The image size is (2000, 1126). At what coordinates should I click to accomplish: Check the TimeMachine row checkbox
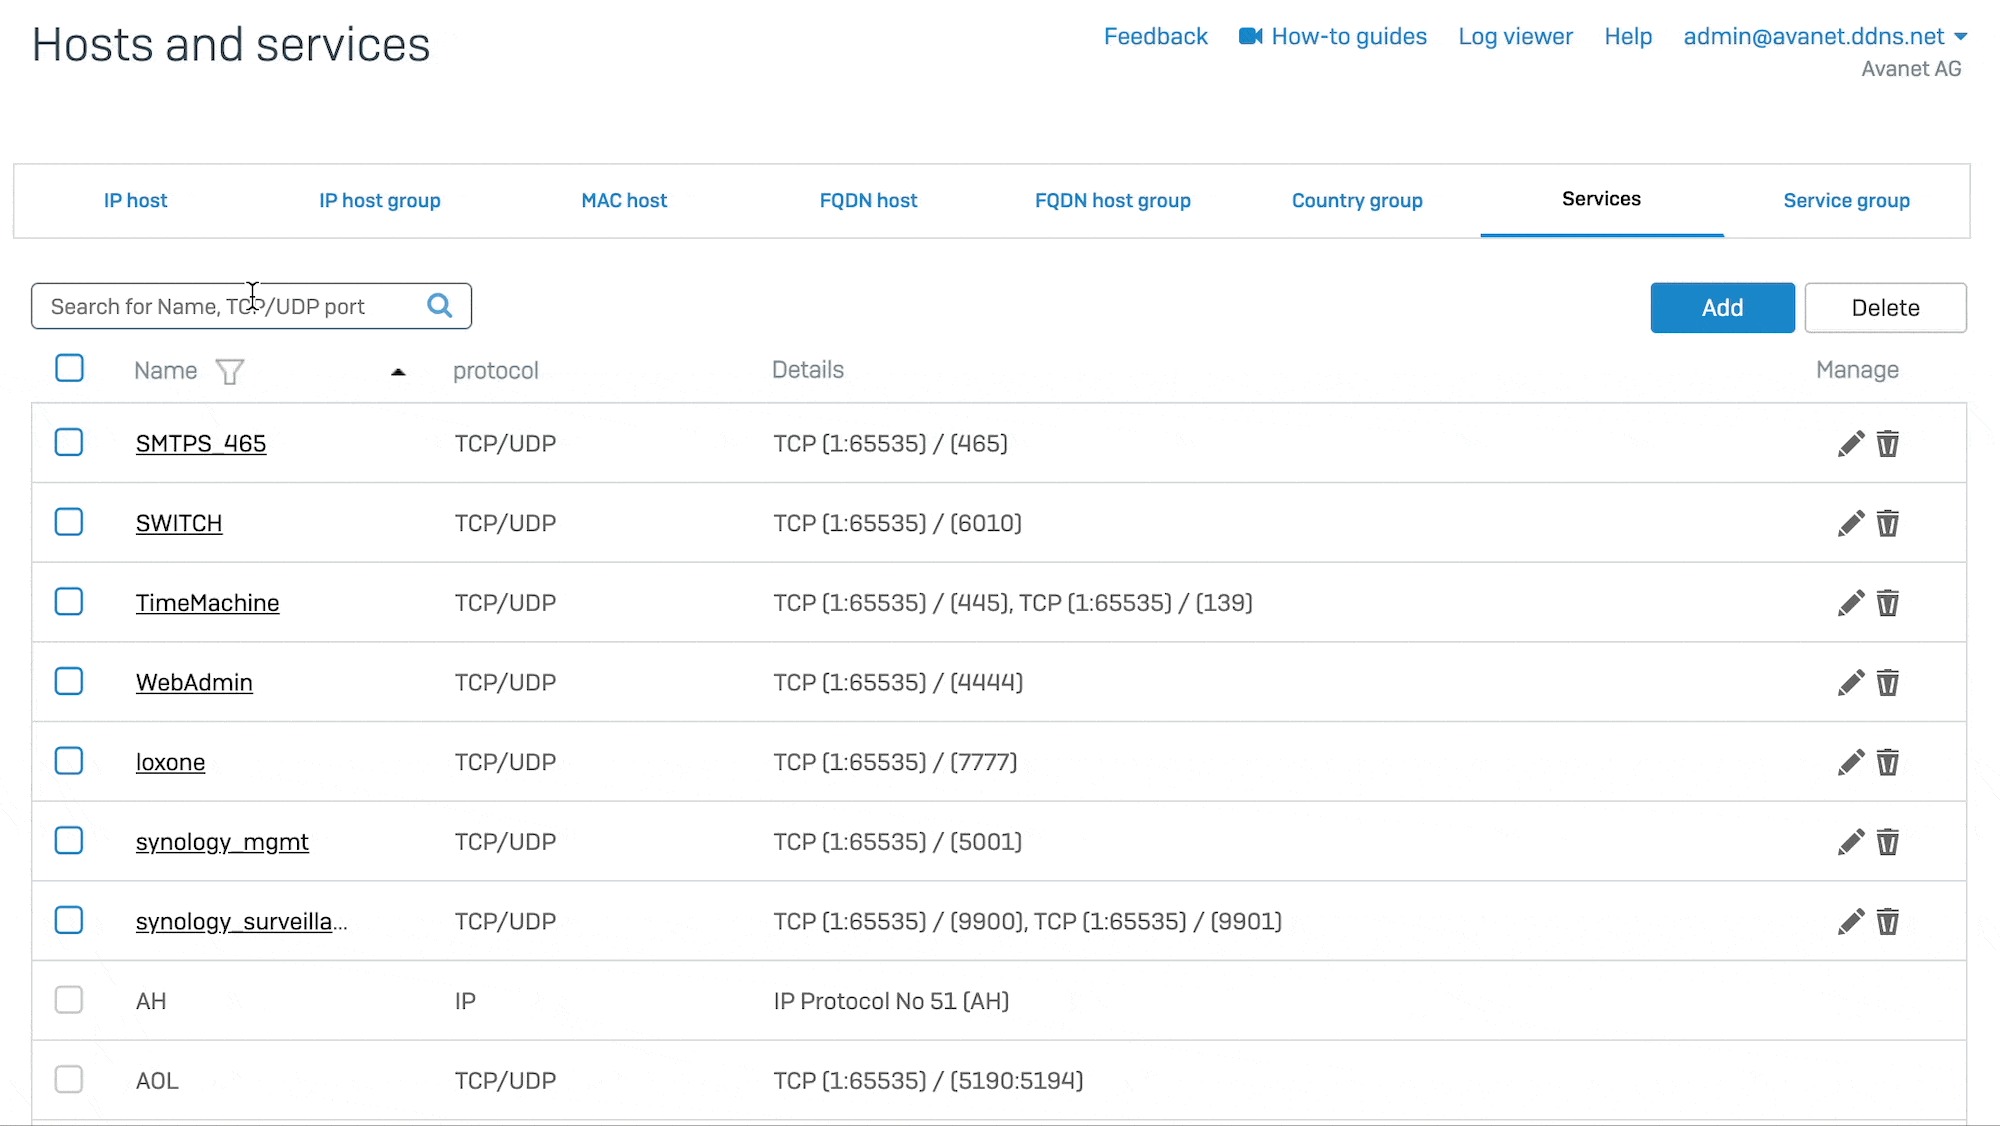[x=69, y=602]
